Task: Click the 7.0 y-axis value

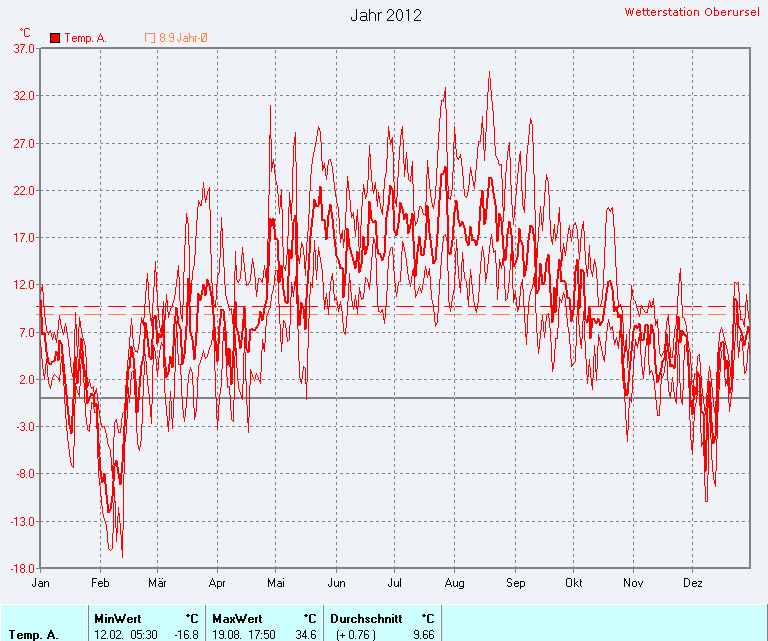Action: click(x=27, y=332)
